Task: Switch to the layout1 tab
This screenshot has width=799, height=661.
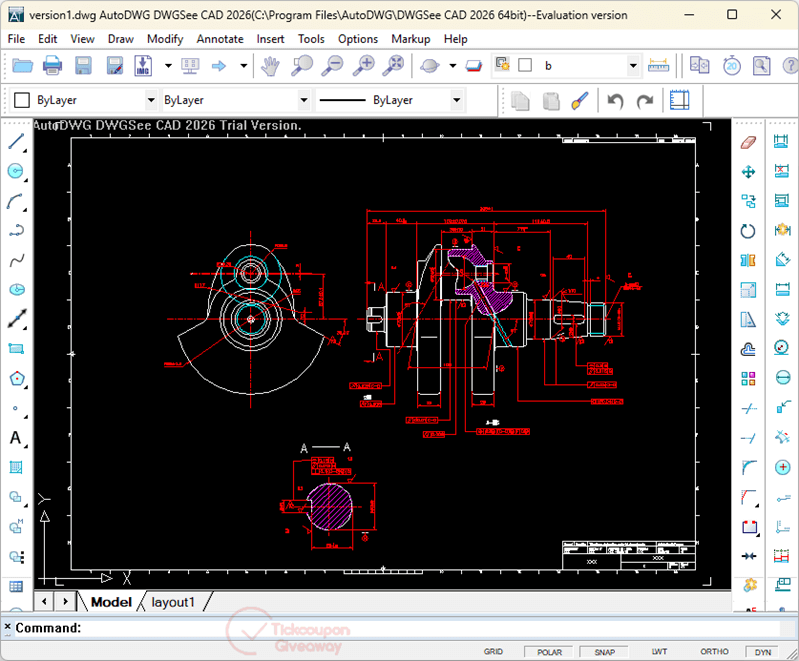Action: coord(173,602)
